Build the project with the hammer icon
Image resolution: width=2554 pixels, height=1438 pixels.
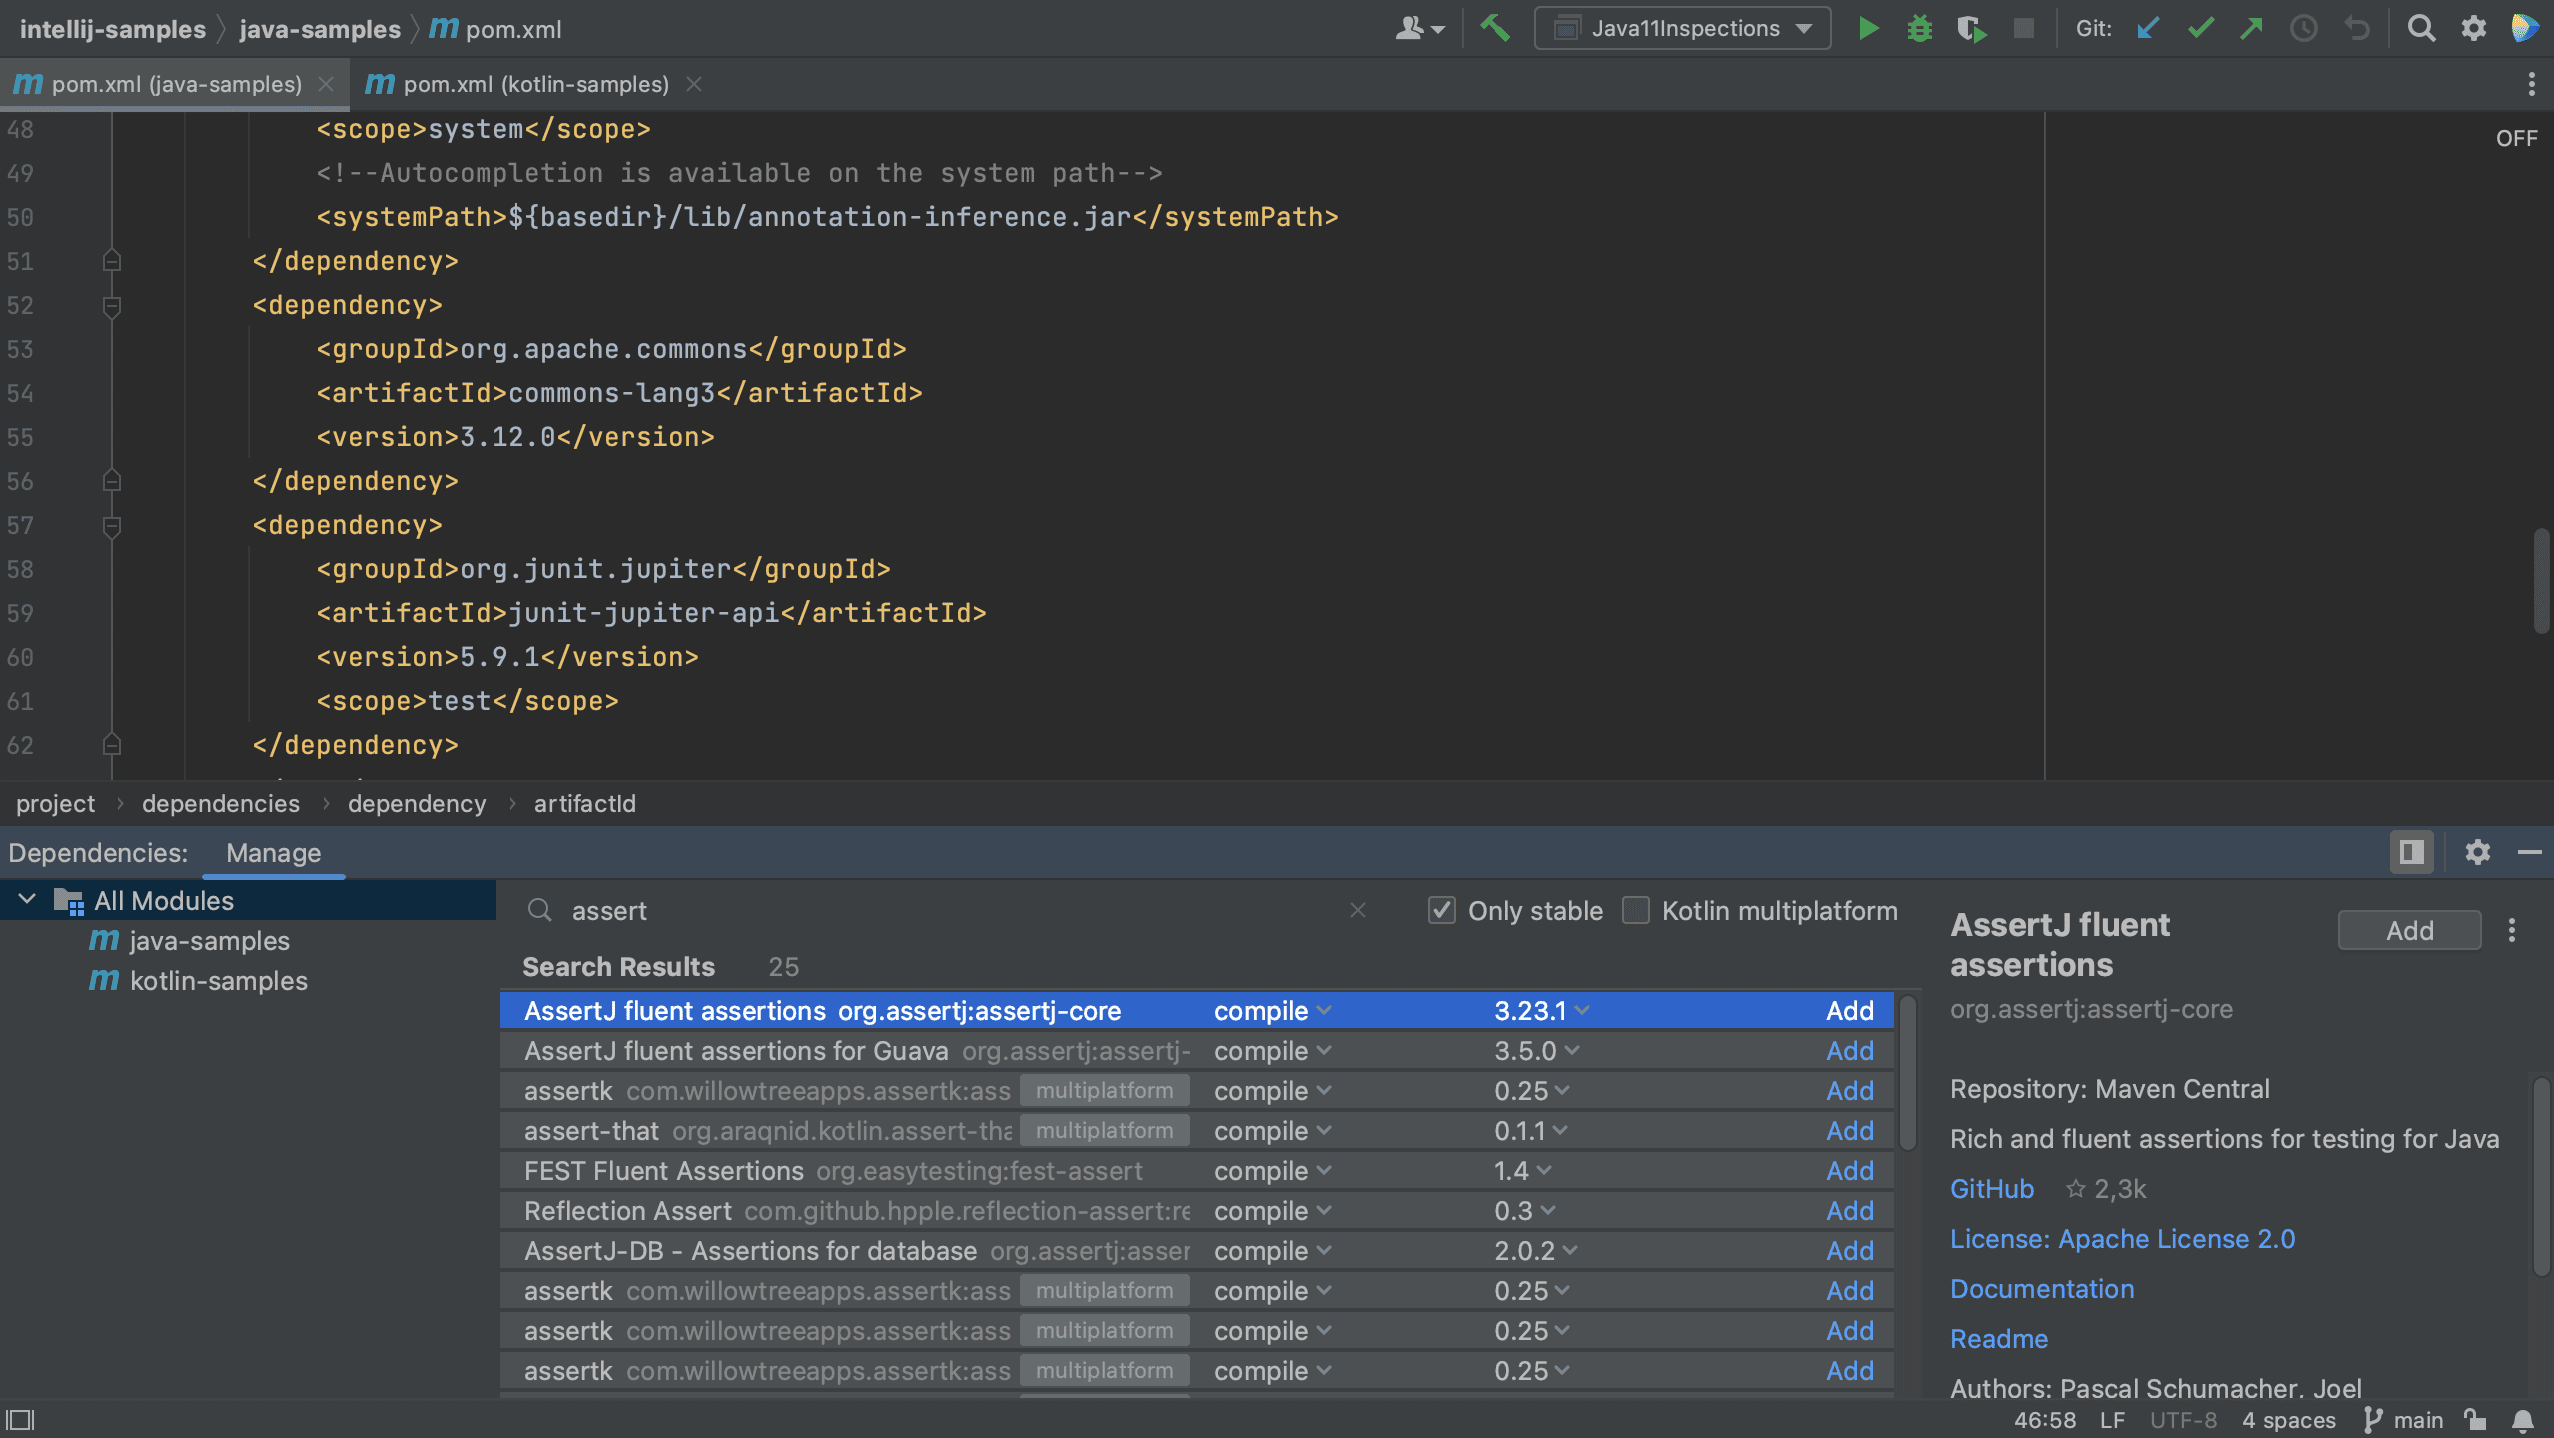pyautogui.click(x=1495, y=28)
